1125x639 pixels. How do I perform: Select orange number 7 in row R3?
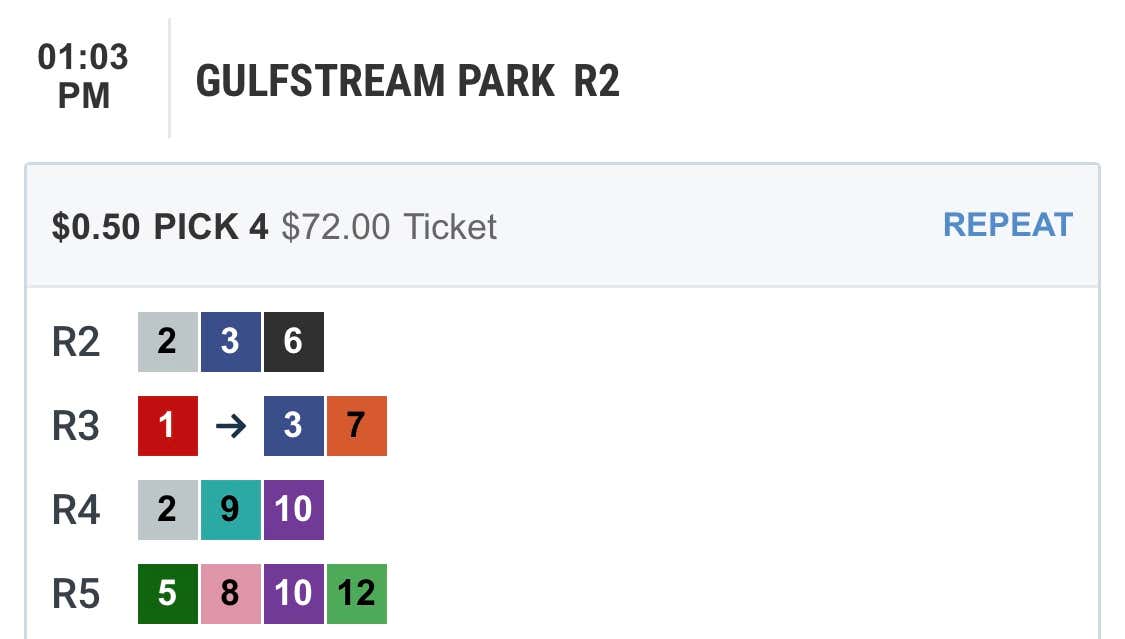click(357, 426)
